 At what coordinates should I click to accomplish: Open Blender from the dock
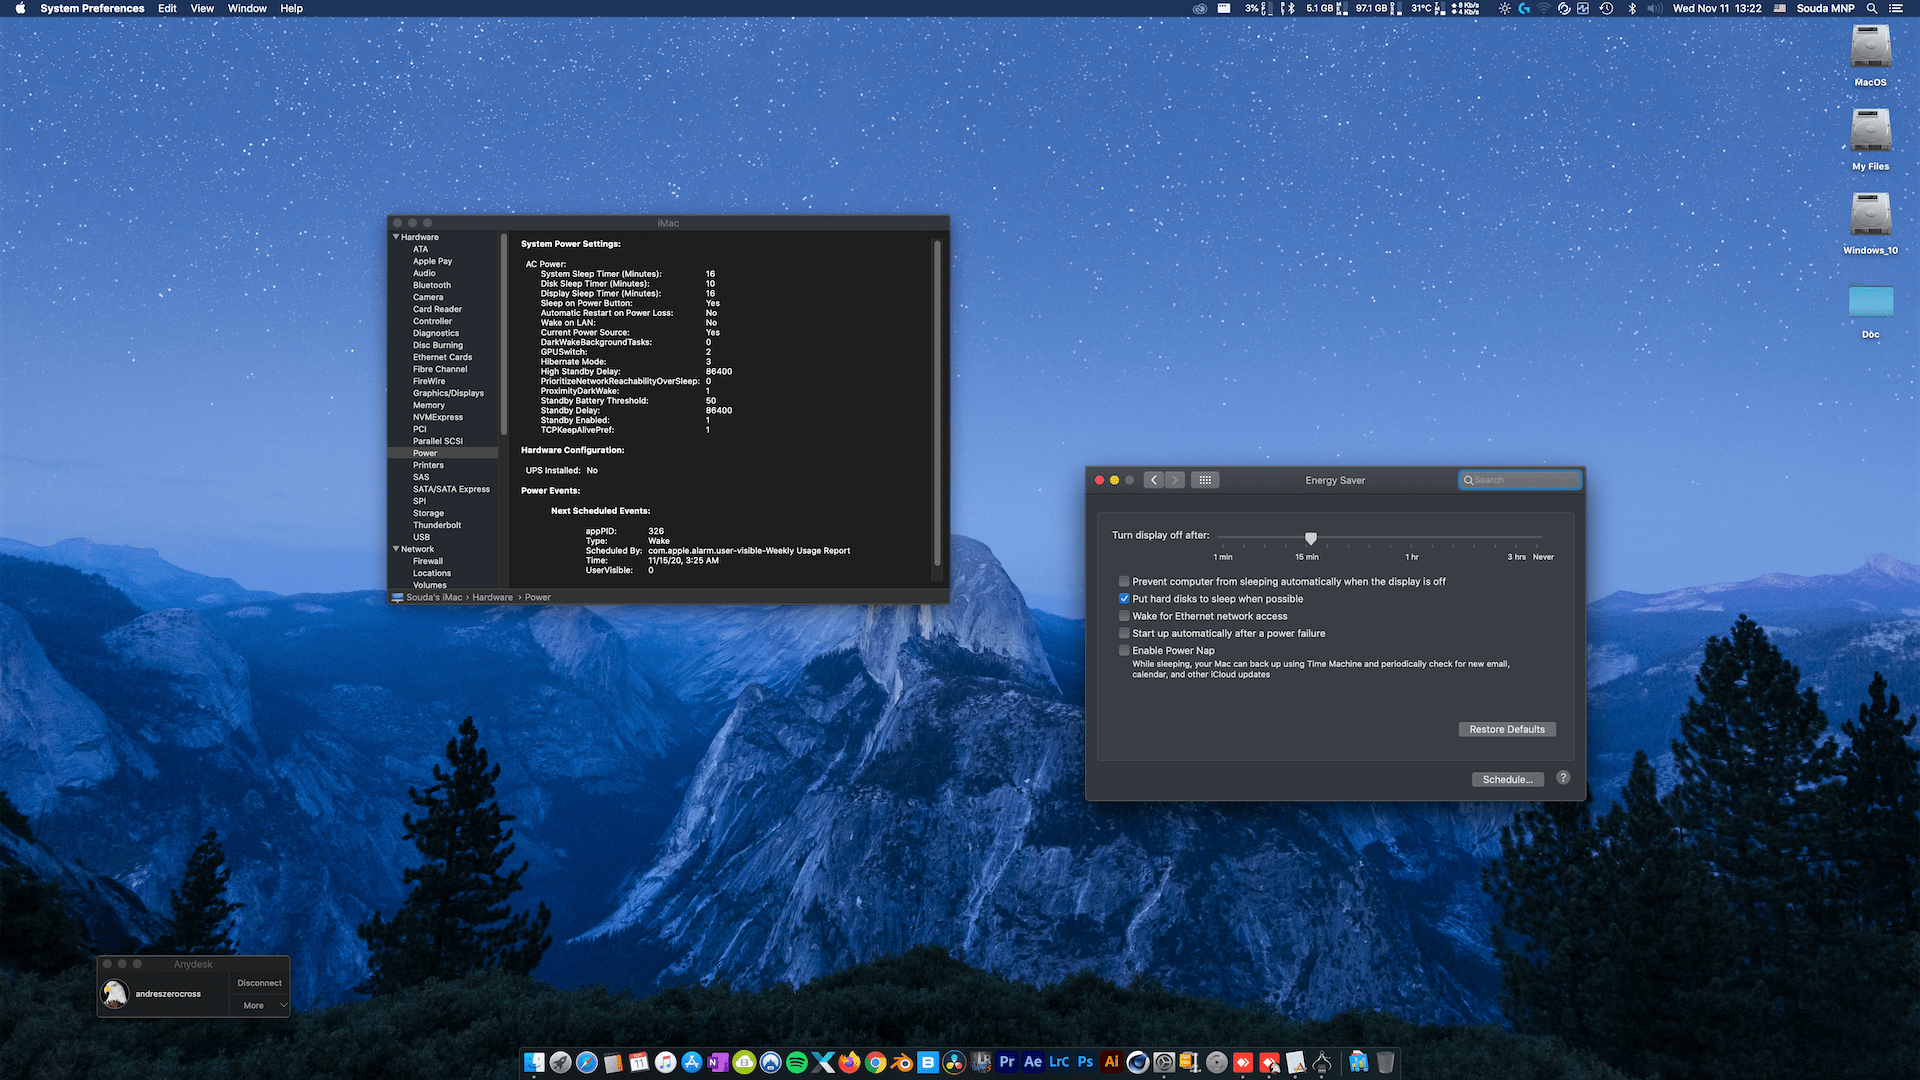click(902, 1063)
